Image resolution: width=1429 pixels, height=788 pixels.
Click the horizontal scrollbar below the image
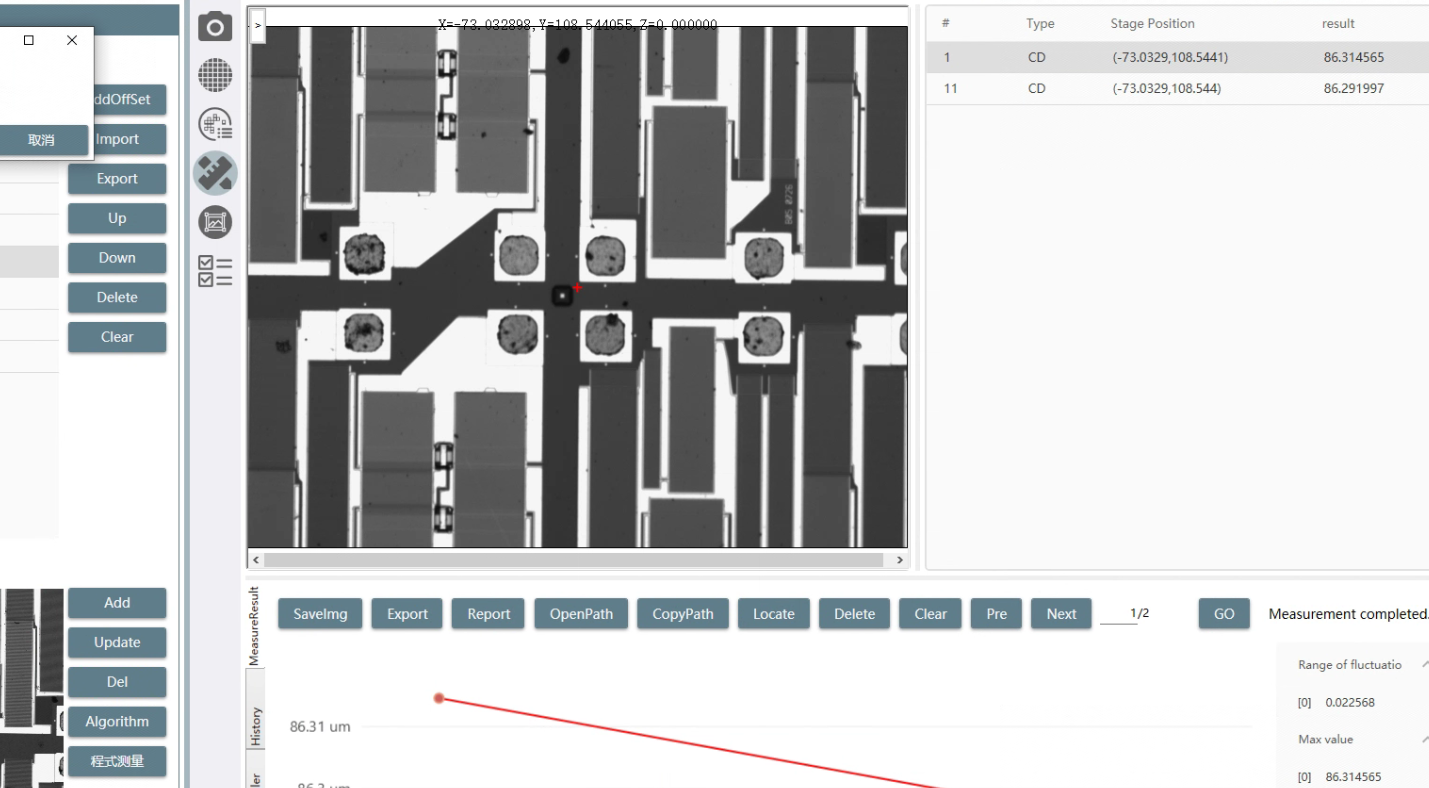coord(574,560)
